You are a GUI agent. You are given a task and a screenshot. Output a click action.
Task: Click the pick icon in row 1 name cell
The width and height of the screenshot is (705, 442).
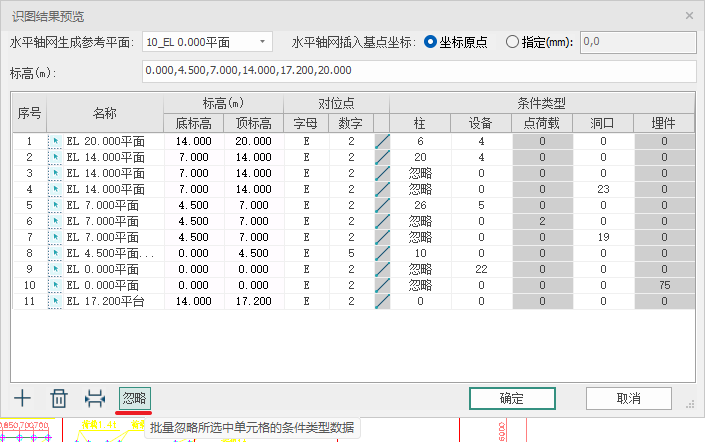pyautogui.click(x=55, y=142)
